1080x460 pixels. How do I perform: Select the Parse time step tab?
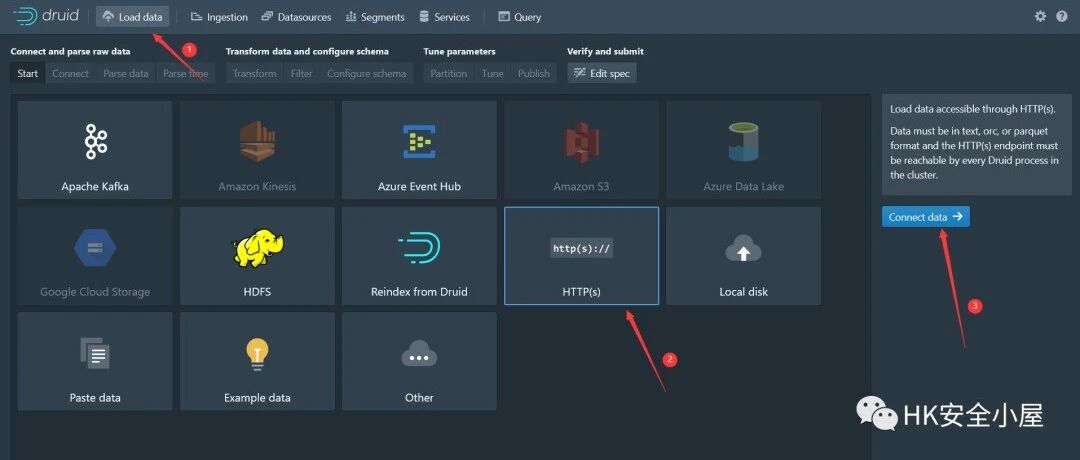[x=185, y=73]
